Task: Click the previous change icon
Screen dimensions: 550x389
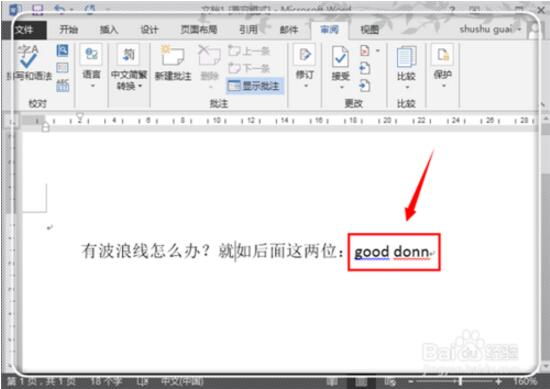Action: click(x=365, y=68)
